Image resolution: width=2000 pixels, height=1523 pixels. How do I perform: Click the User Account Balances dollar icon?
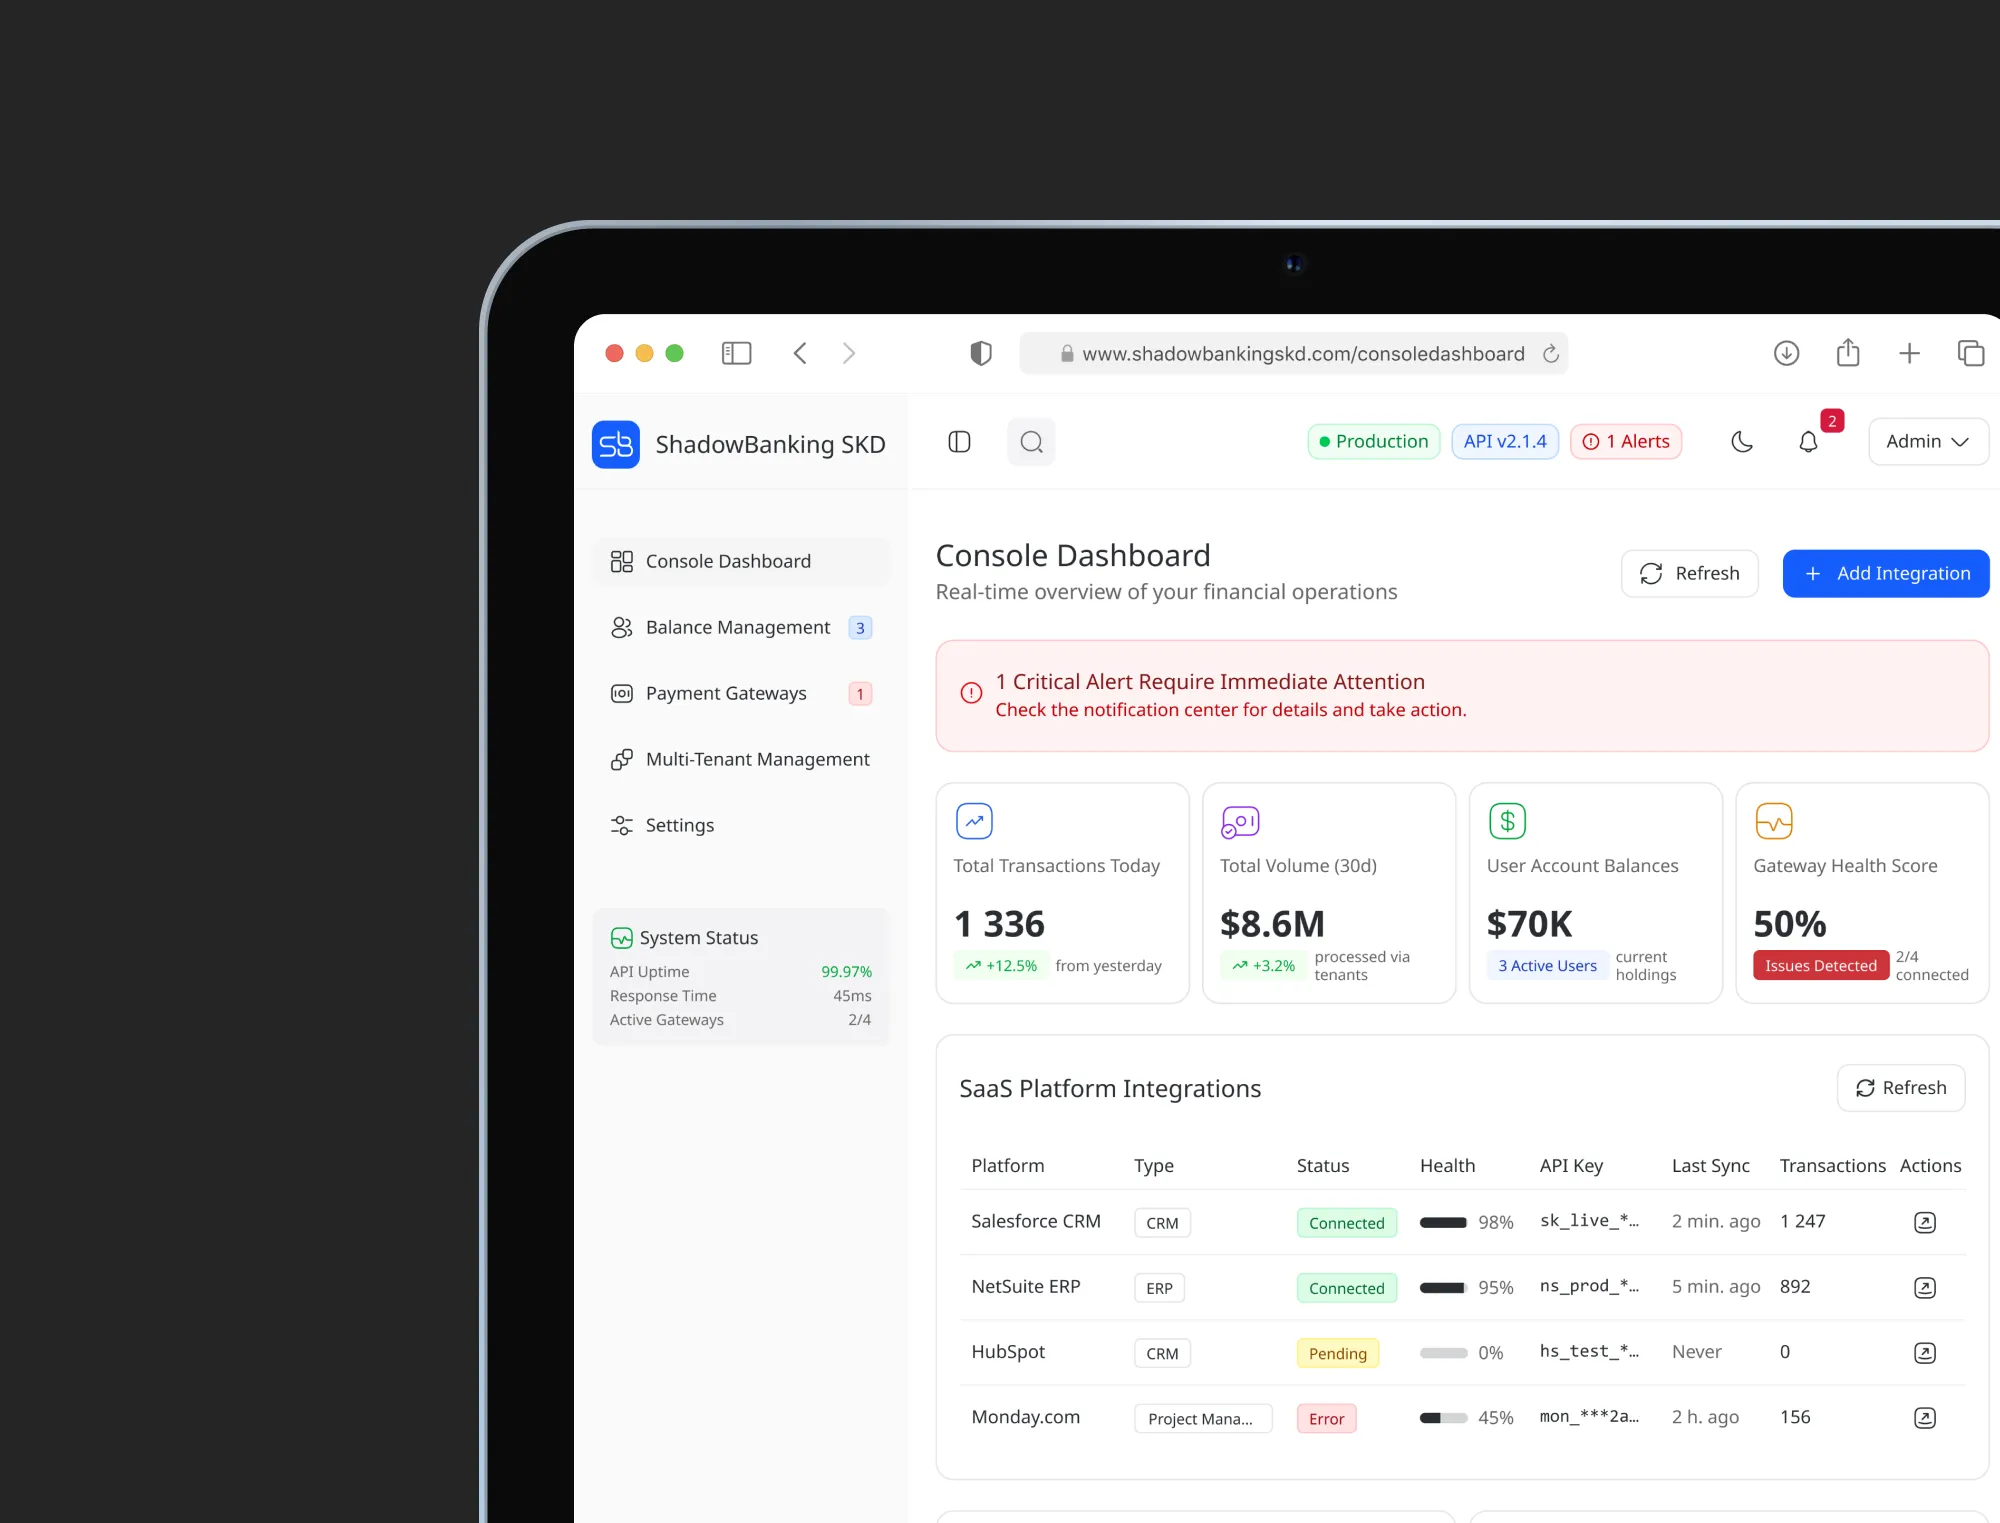click(1507, 821)
